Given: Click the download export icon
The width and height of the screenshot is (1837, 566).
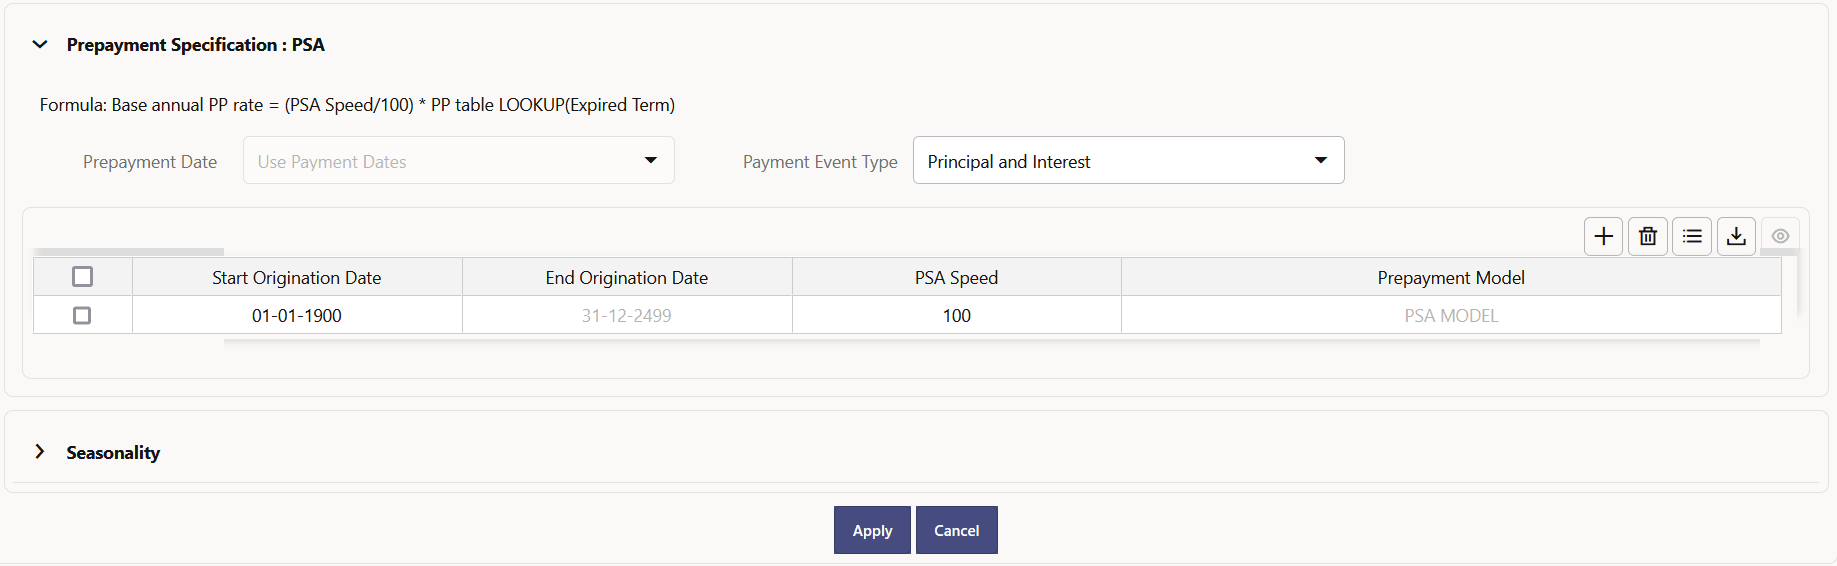Looking at the screenshot, I should pyautogui.click(x=1736, y=236).
